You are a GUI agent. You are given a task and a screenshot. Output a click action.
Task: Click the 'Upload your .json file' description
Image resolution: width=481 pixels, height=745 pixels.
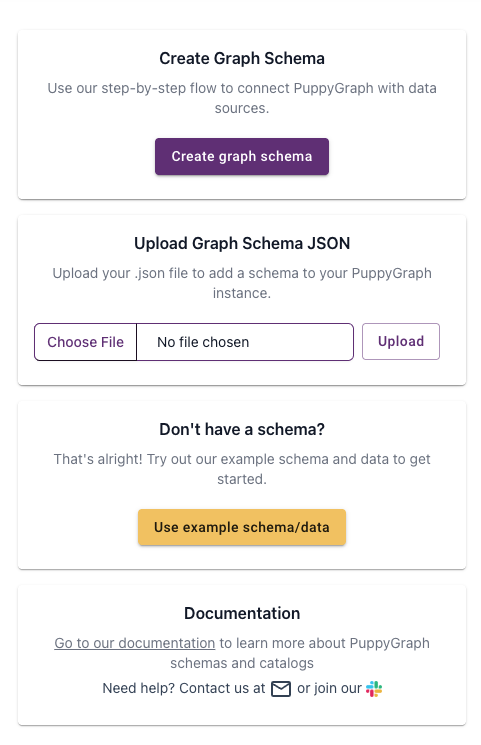pos(241,283)
